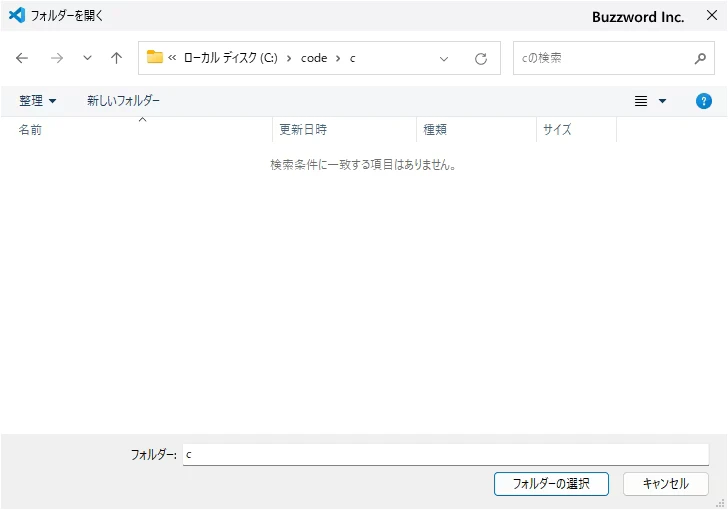Sort by サイズ column header
The image size is (728, 510).
577,130
